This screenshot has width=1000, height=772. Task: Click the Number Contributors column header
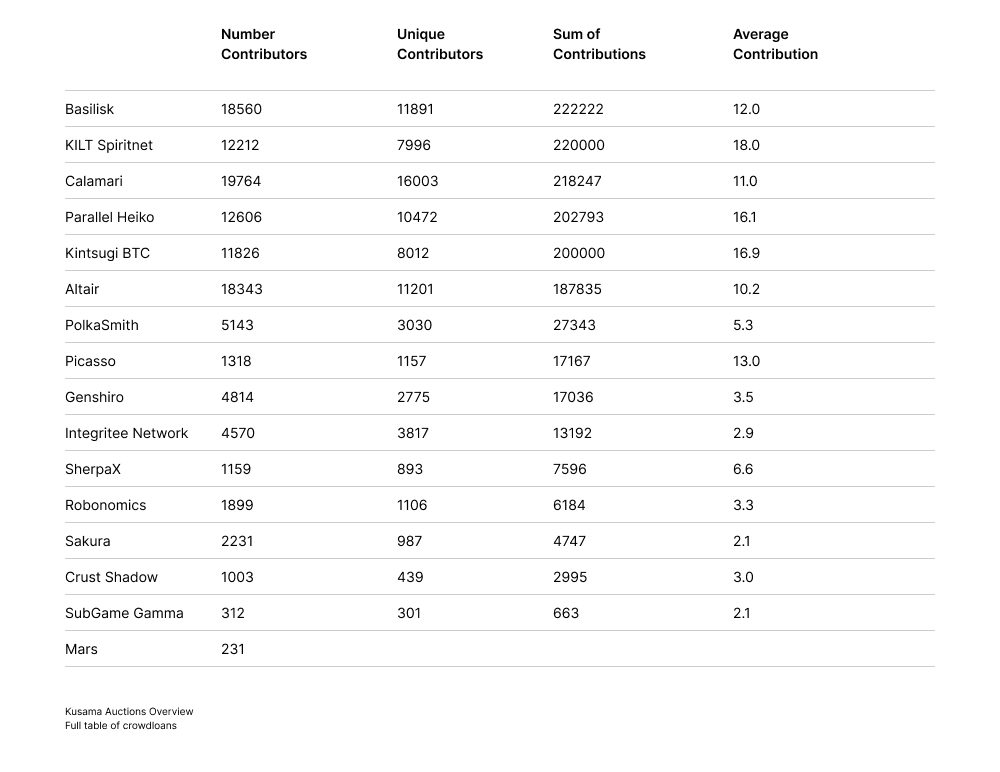[263, 44]
